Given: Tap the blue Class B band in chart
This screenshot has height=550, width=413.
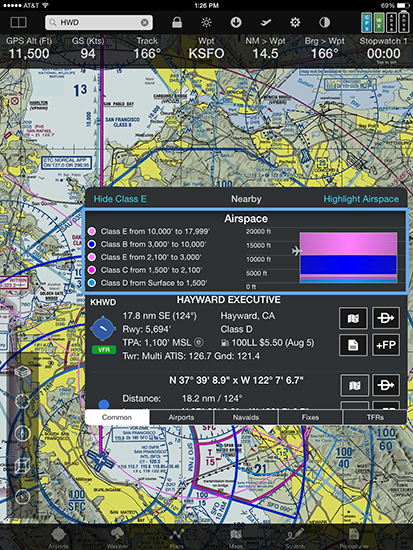Looking at the screenshot, I should pyautogui.click(x=348, y=265).
